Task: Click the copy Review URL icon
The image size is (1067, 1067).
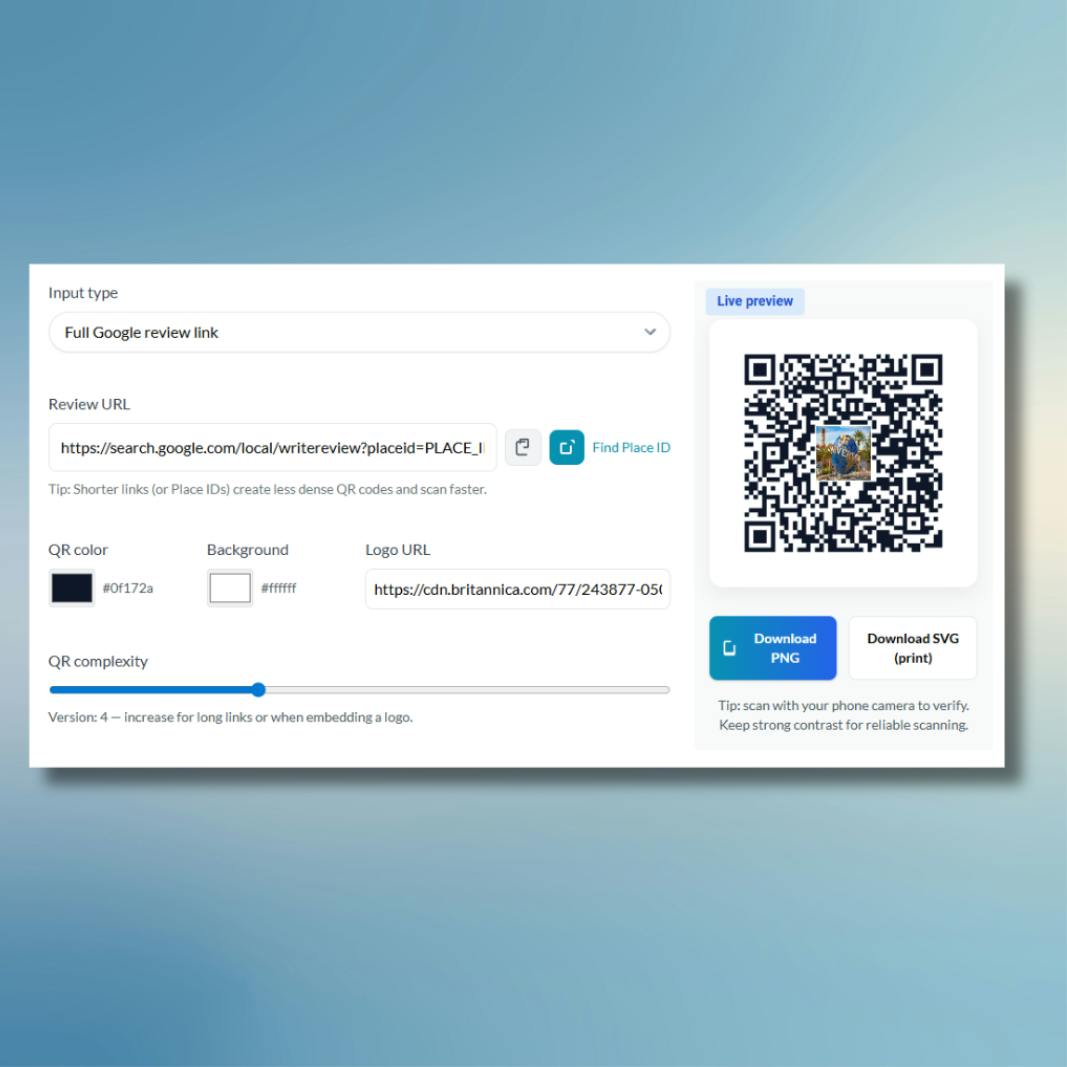Action: point(523,448)
